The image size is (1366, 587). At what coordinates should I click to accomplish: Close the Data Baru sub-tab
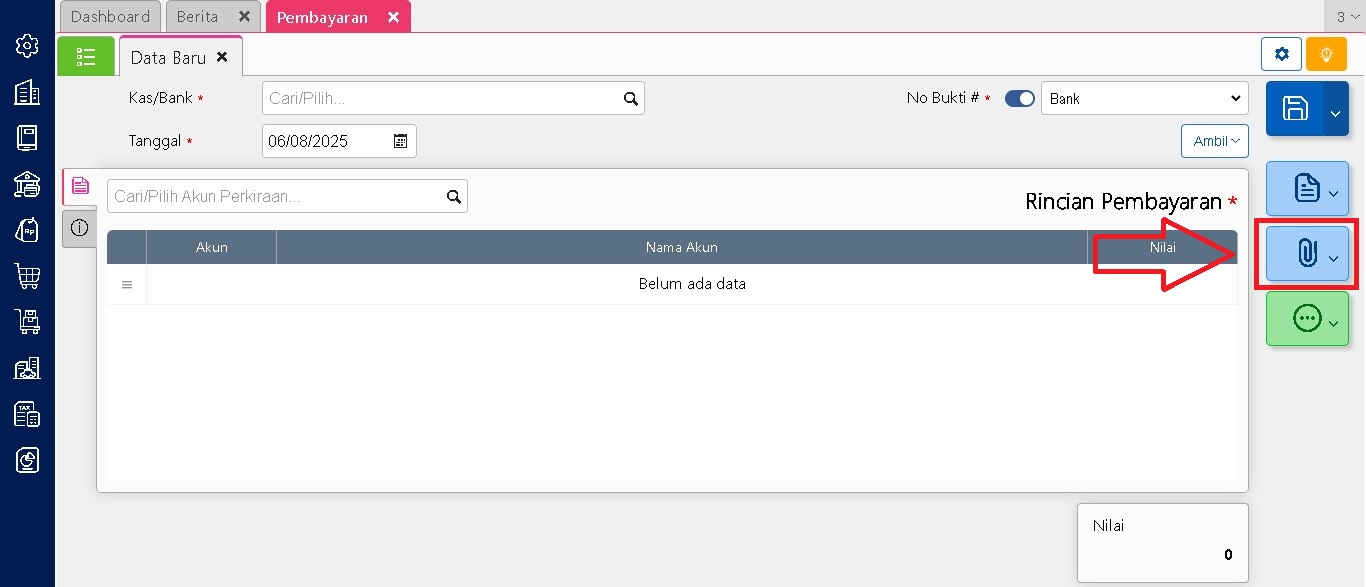tap(222, 57)
